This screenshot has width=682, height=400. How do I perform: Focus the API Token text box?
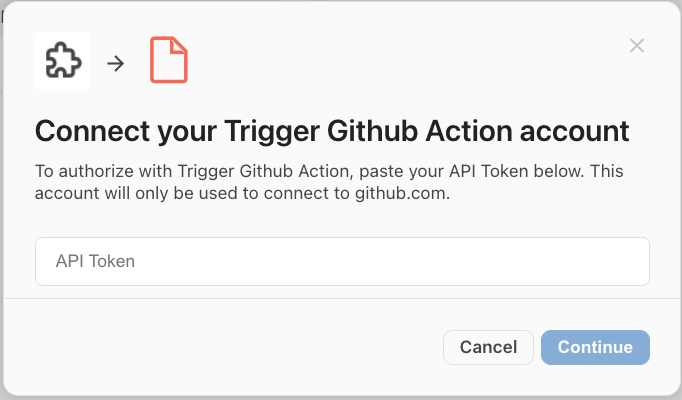(342, 261)
